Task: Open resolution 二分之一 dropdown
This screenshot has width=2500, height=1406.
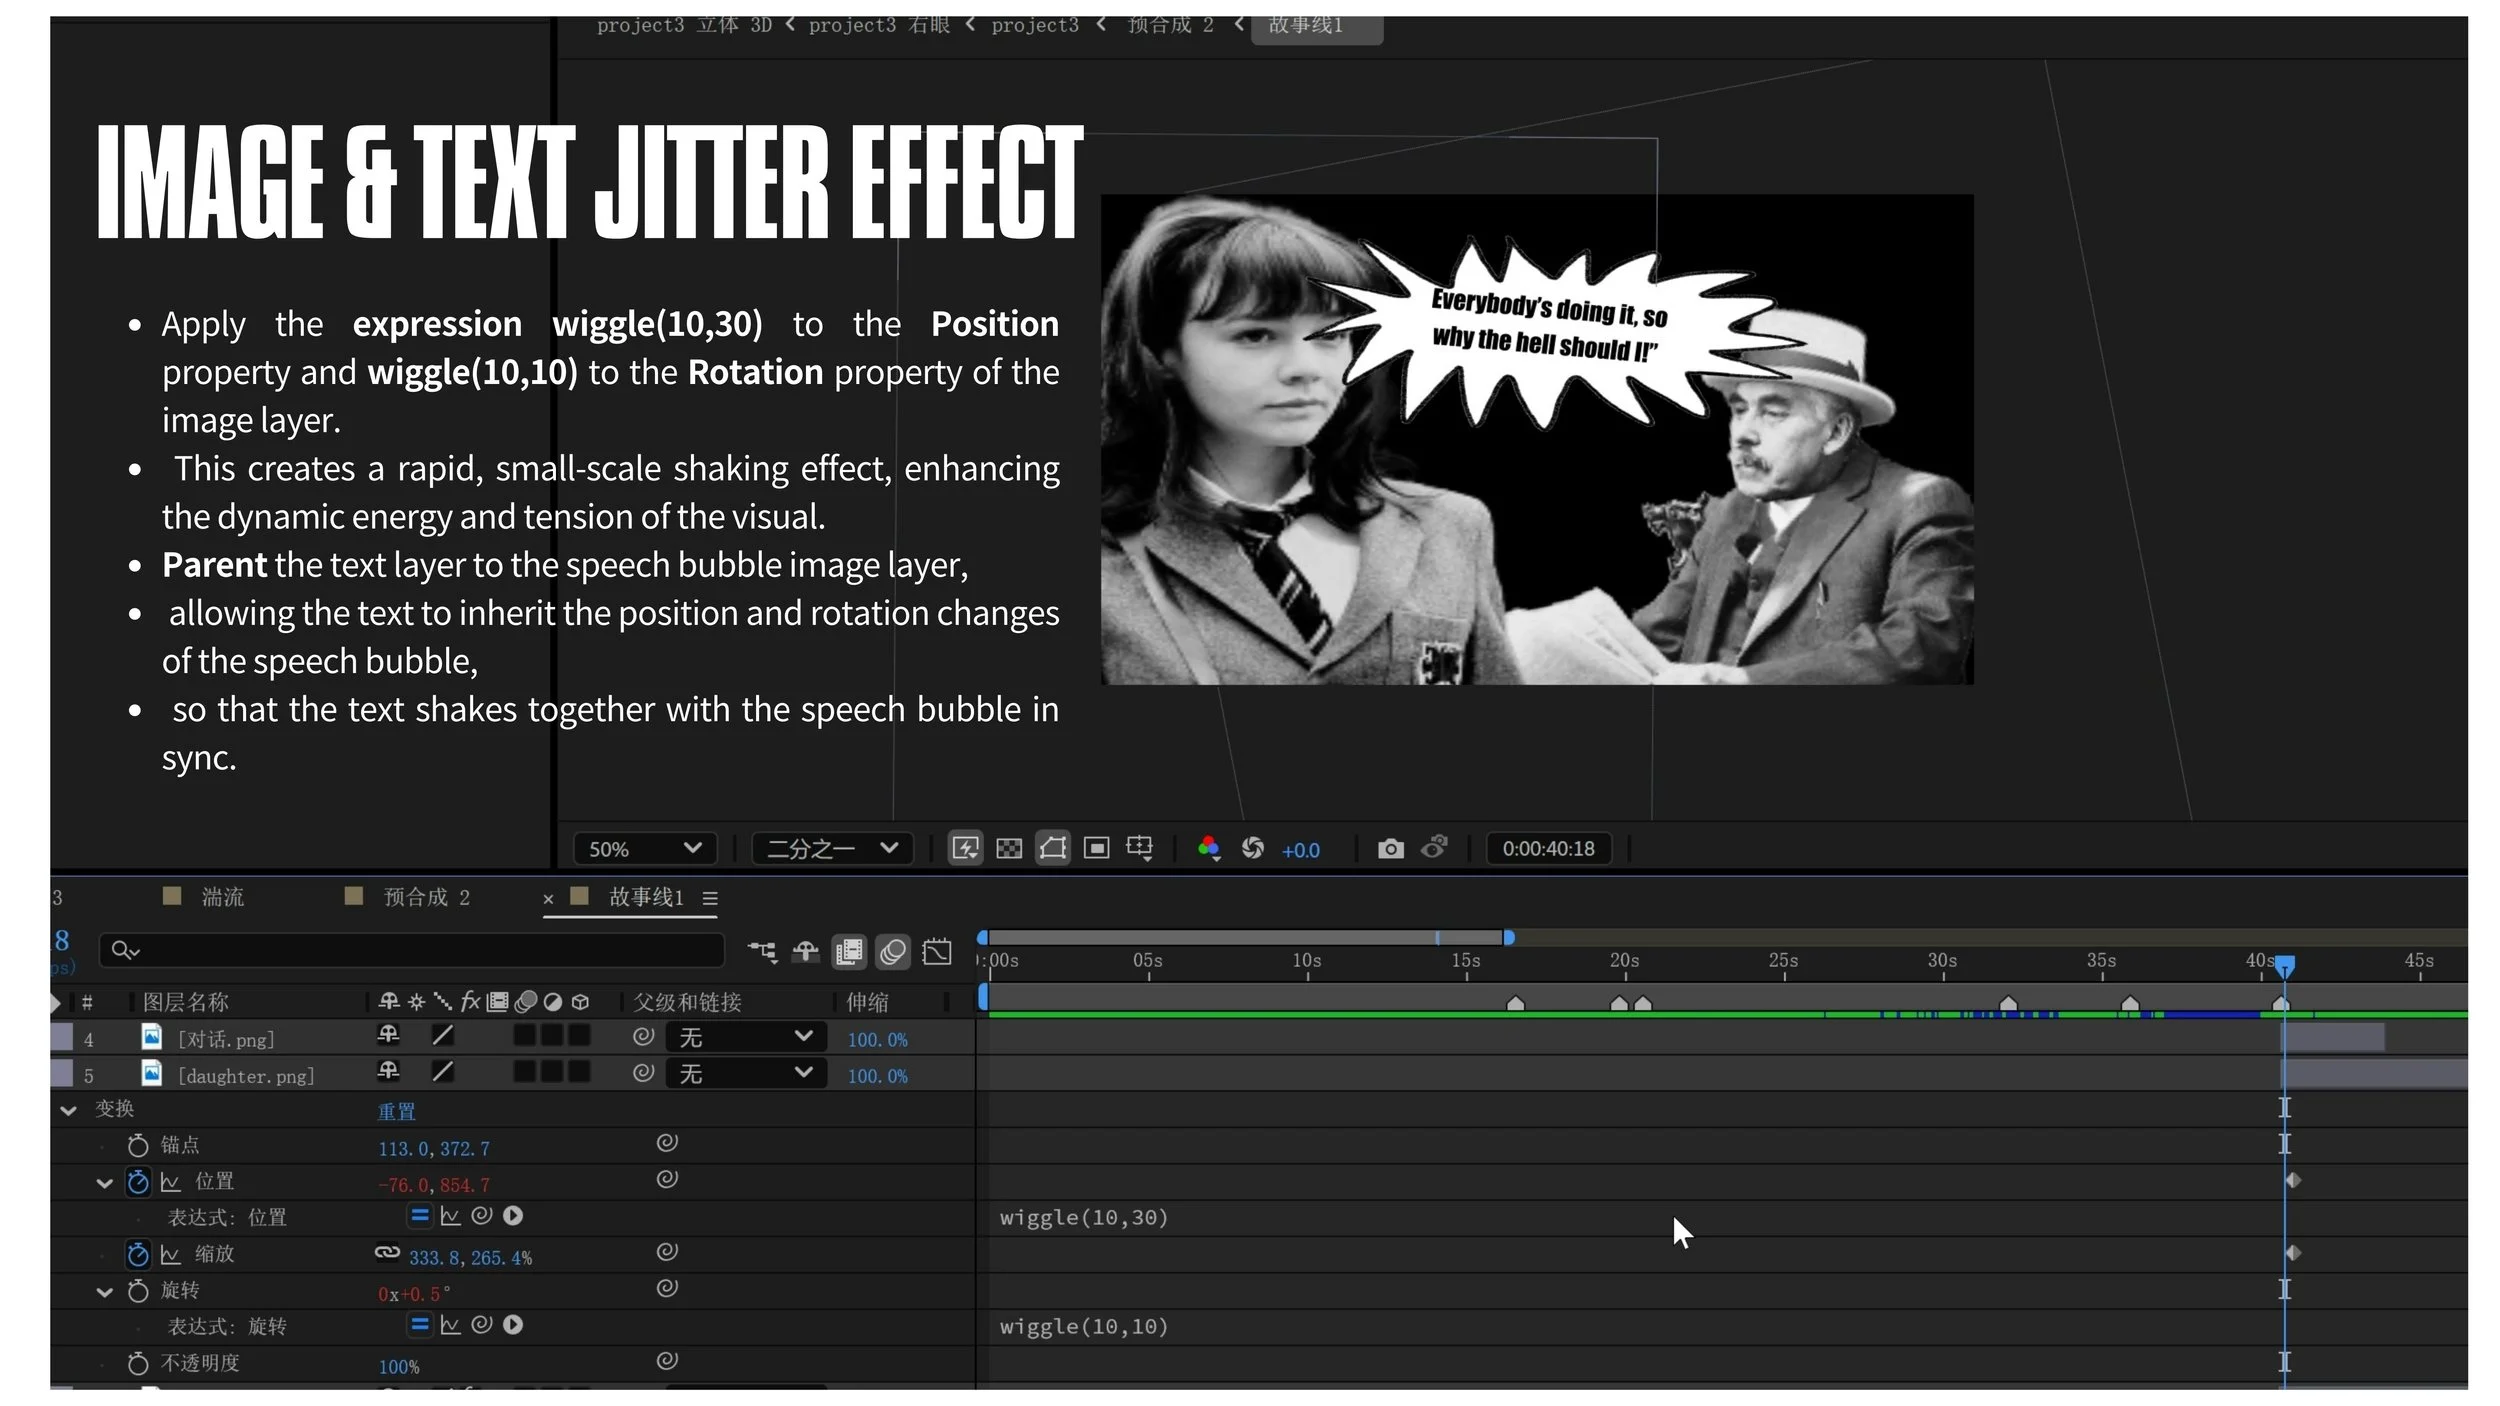Action: point(832,849)
